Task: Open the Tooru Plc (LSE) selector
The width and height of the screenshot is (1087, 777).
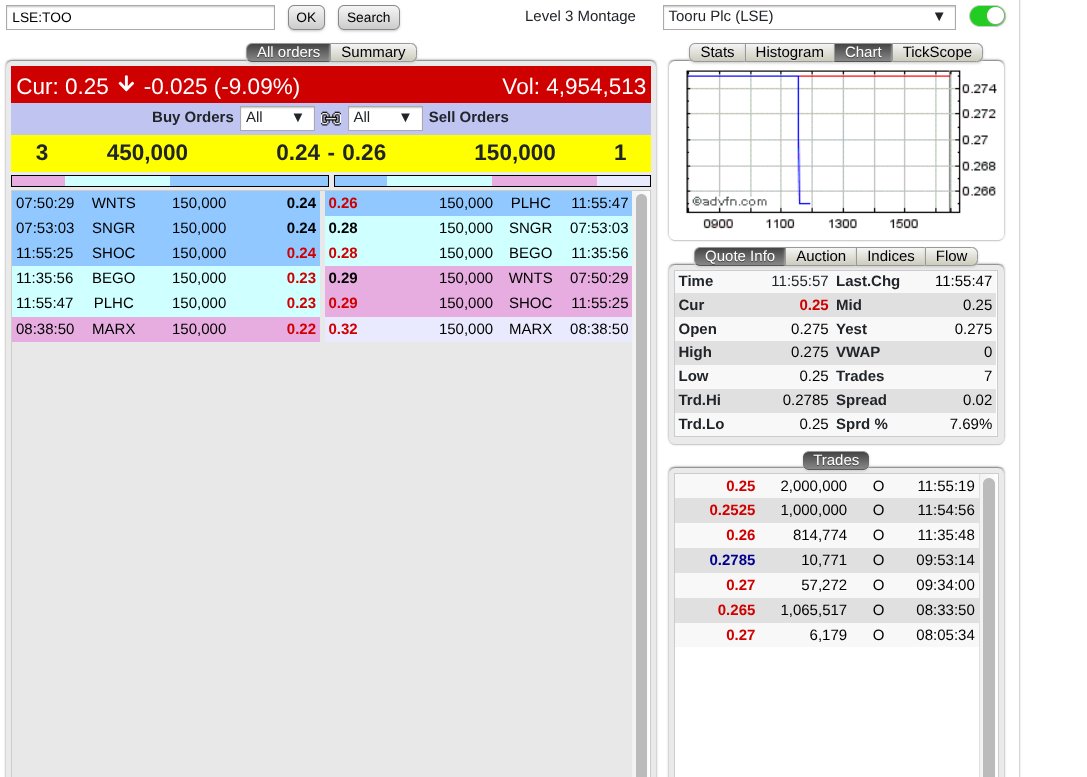Action: click(809, 17)
